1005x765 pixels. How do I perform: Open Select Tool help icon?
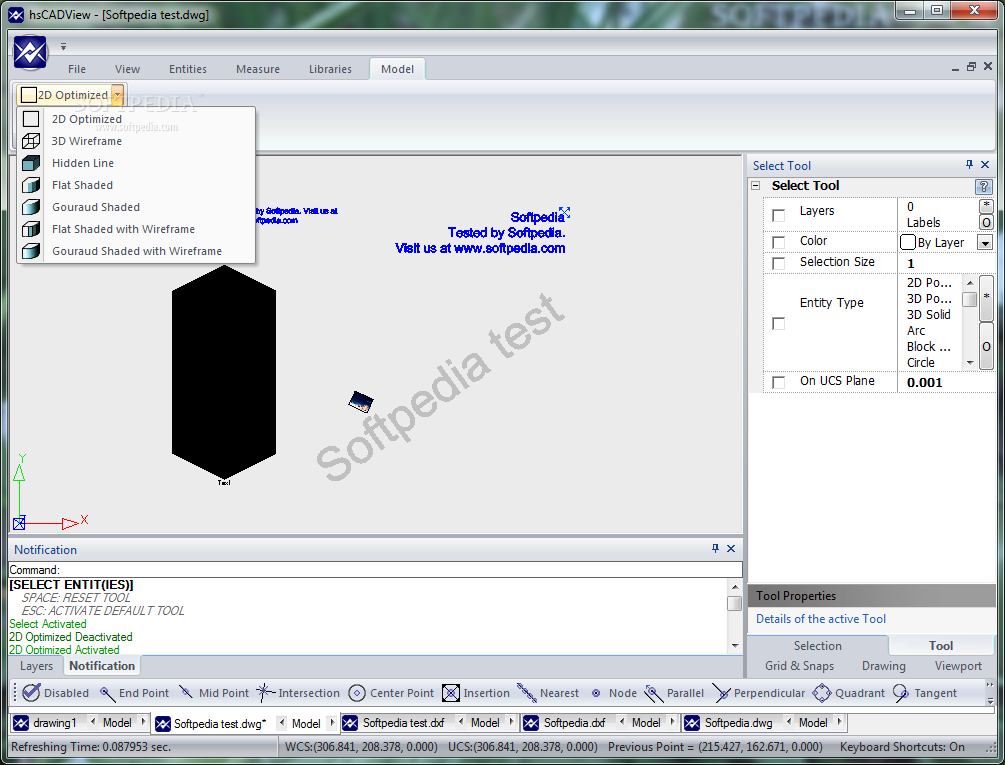click(x=983, y=186)
